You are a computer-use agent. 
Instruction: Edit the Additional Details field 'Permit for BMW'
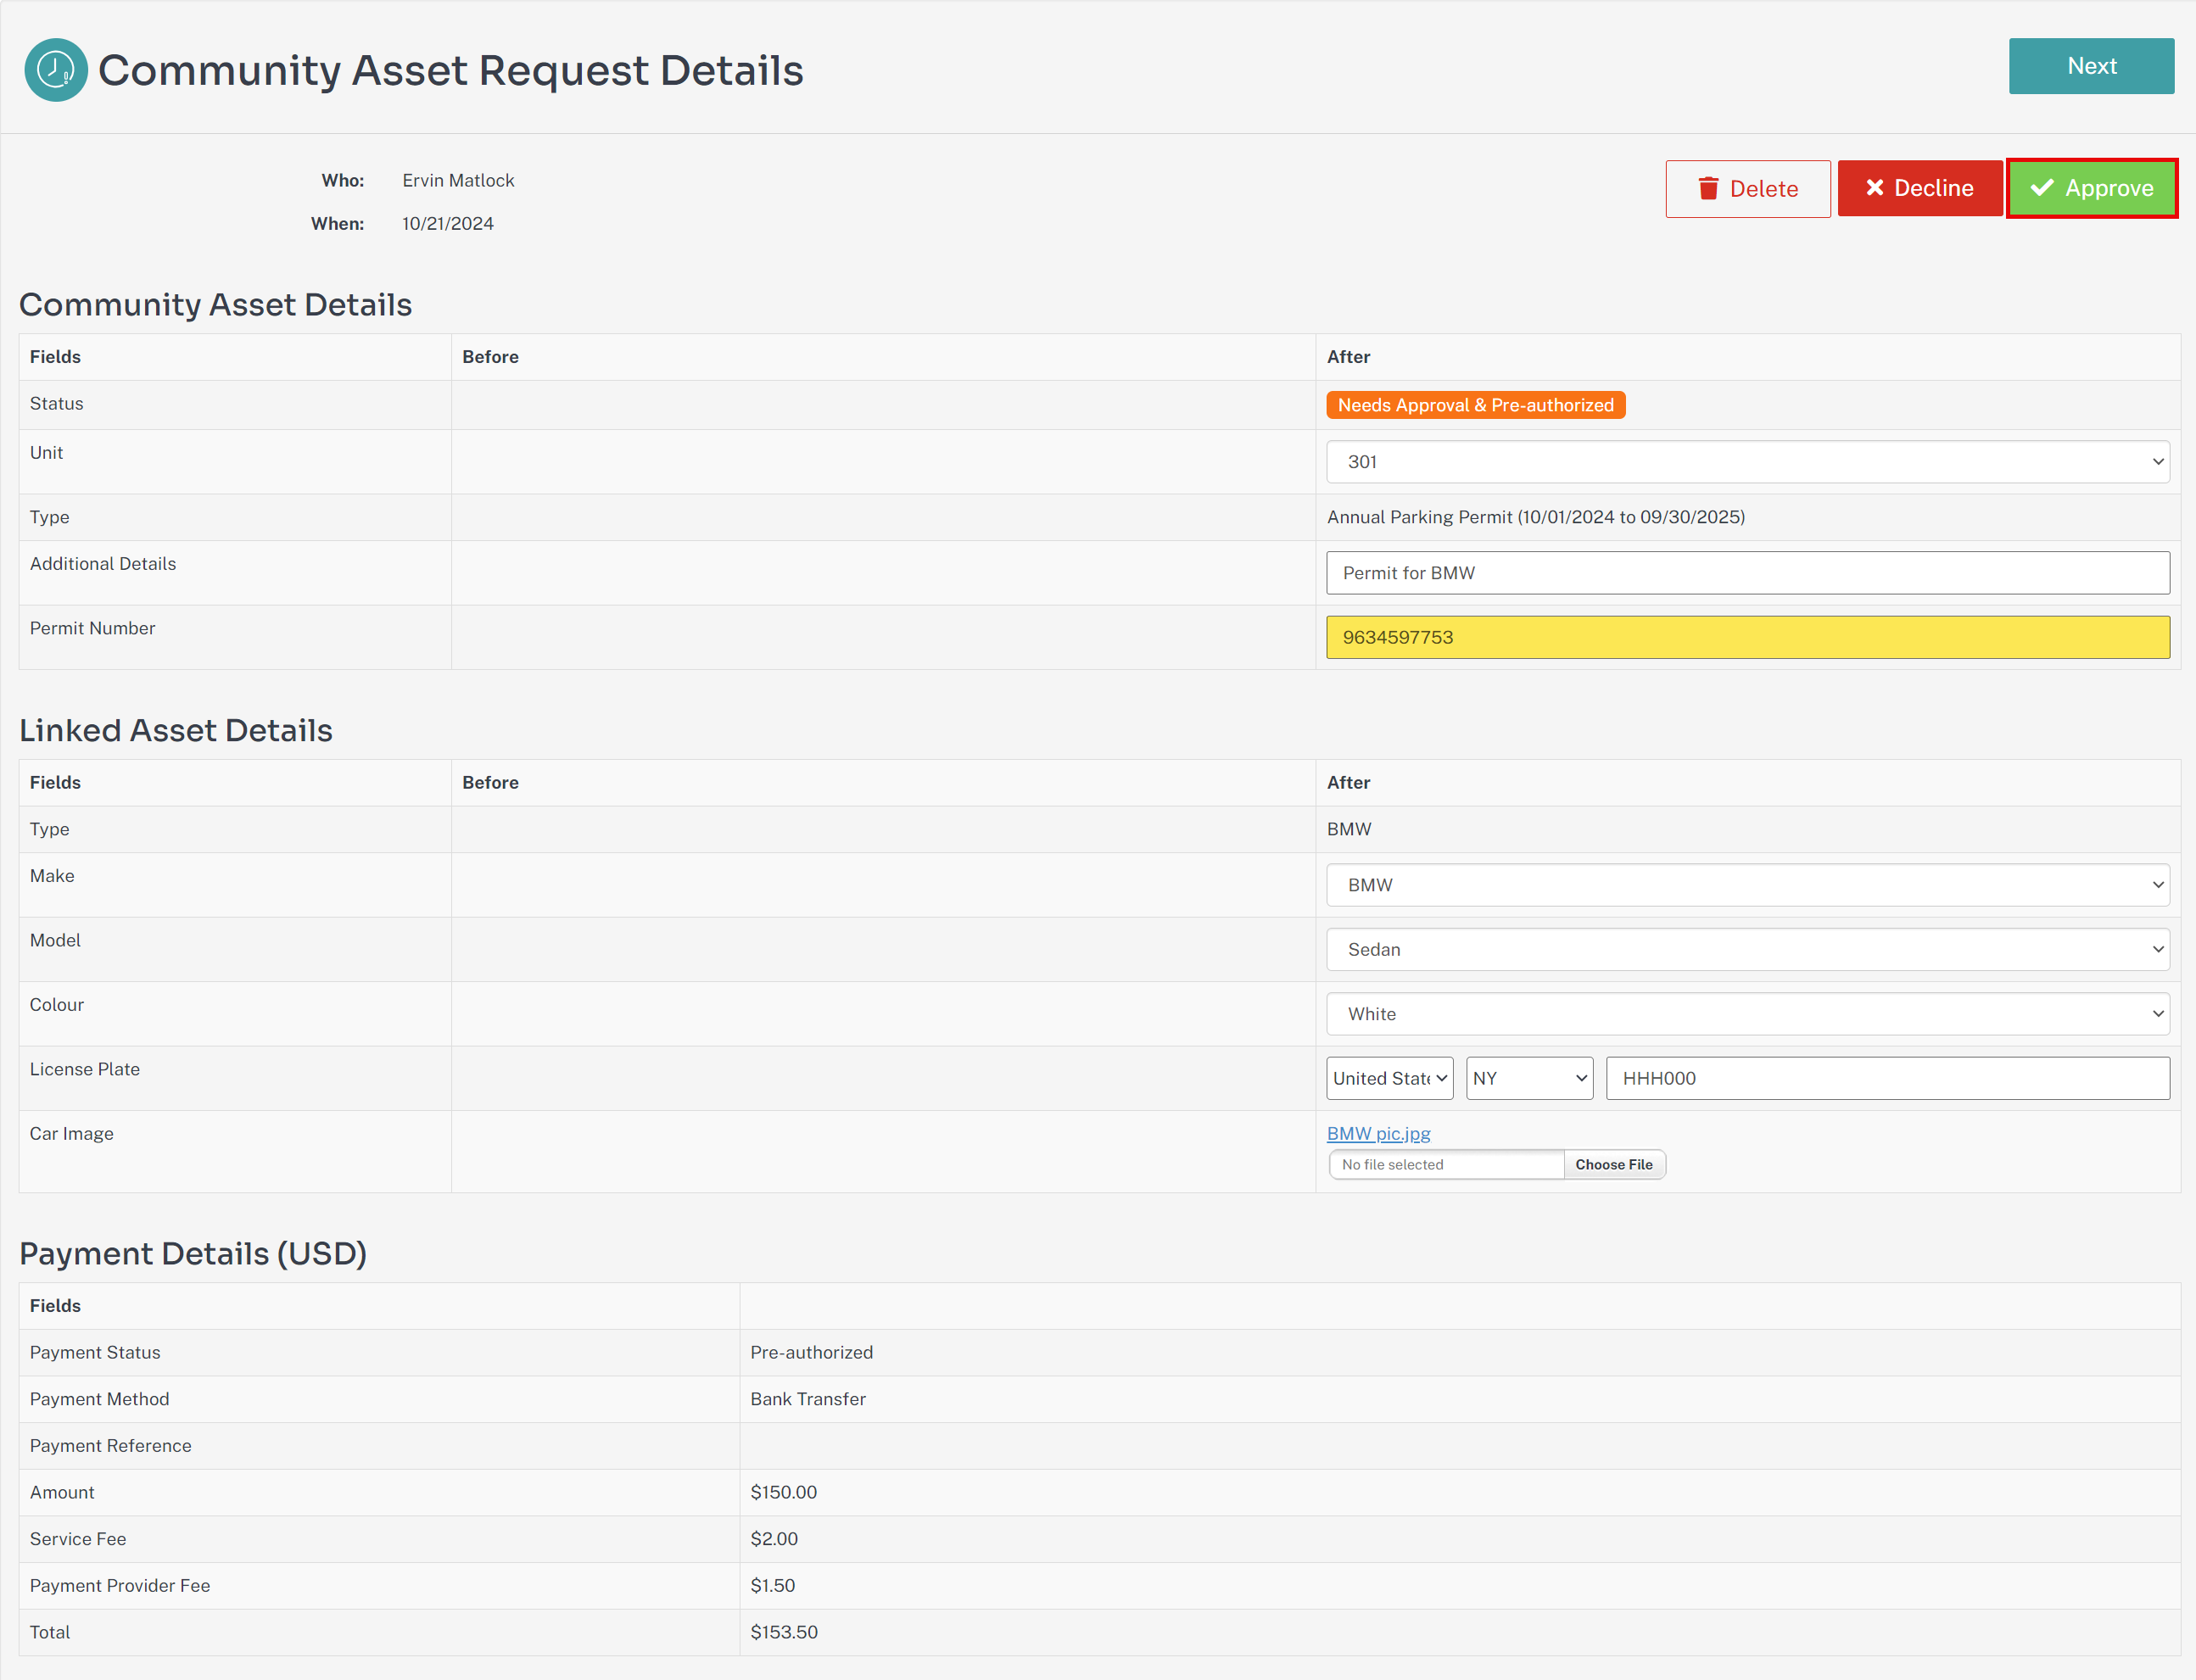1748,573
